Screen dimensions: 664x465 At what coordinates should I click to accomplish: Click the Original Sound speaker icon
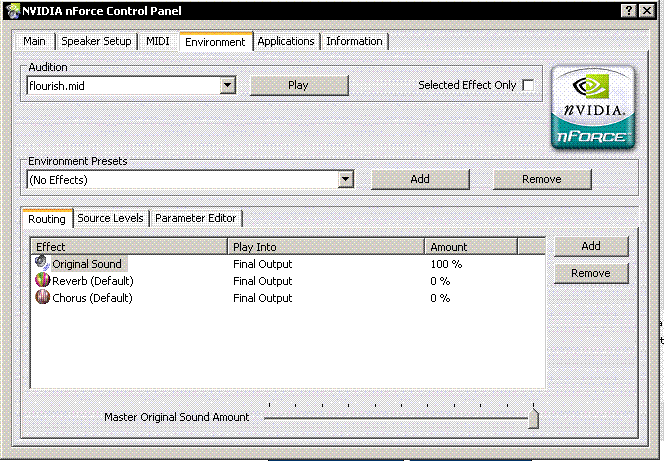tap(41, 264)
